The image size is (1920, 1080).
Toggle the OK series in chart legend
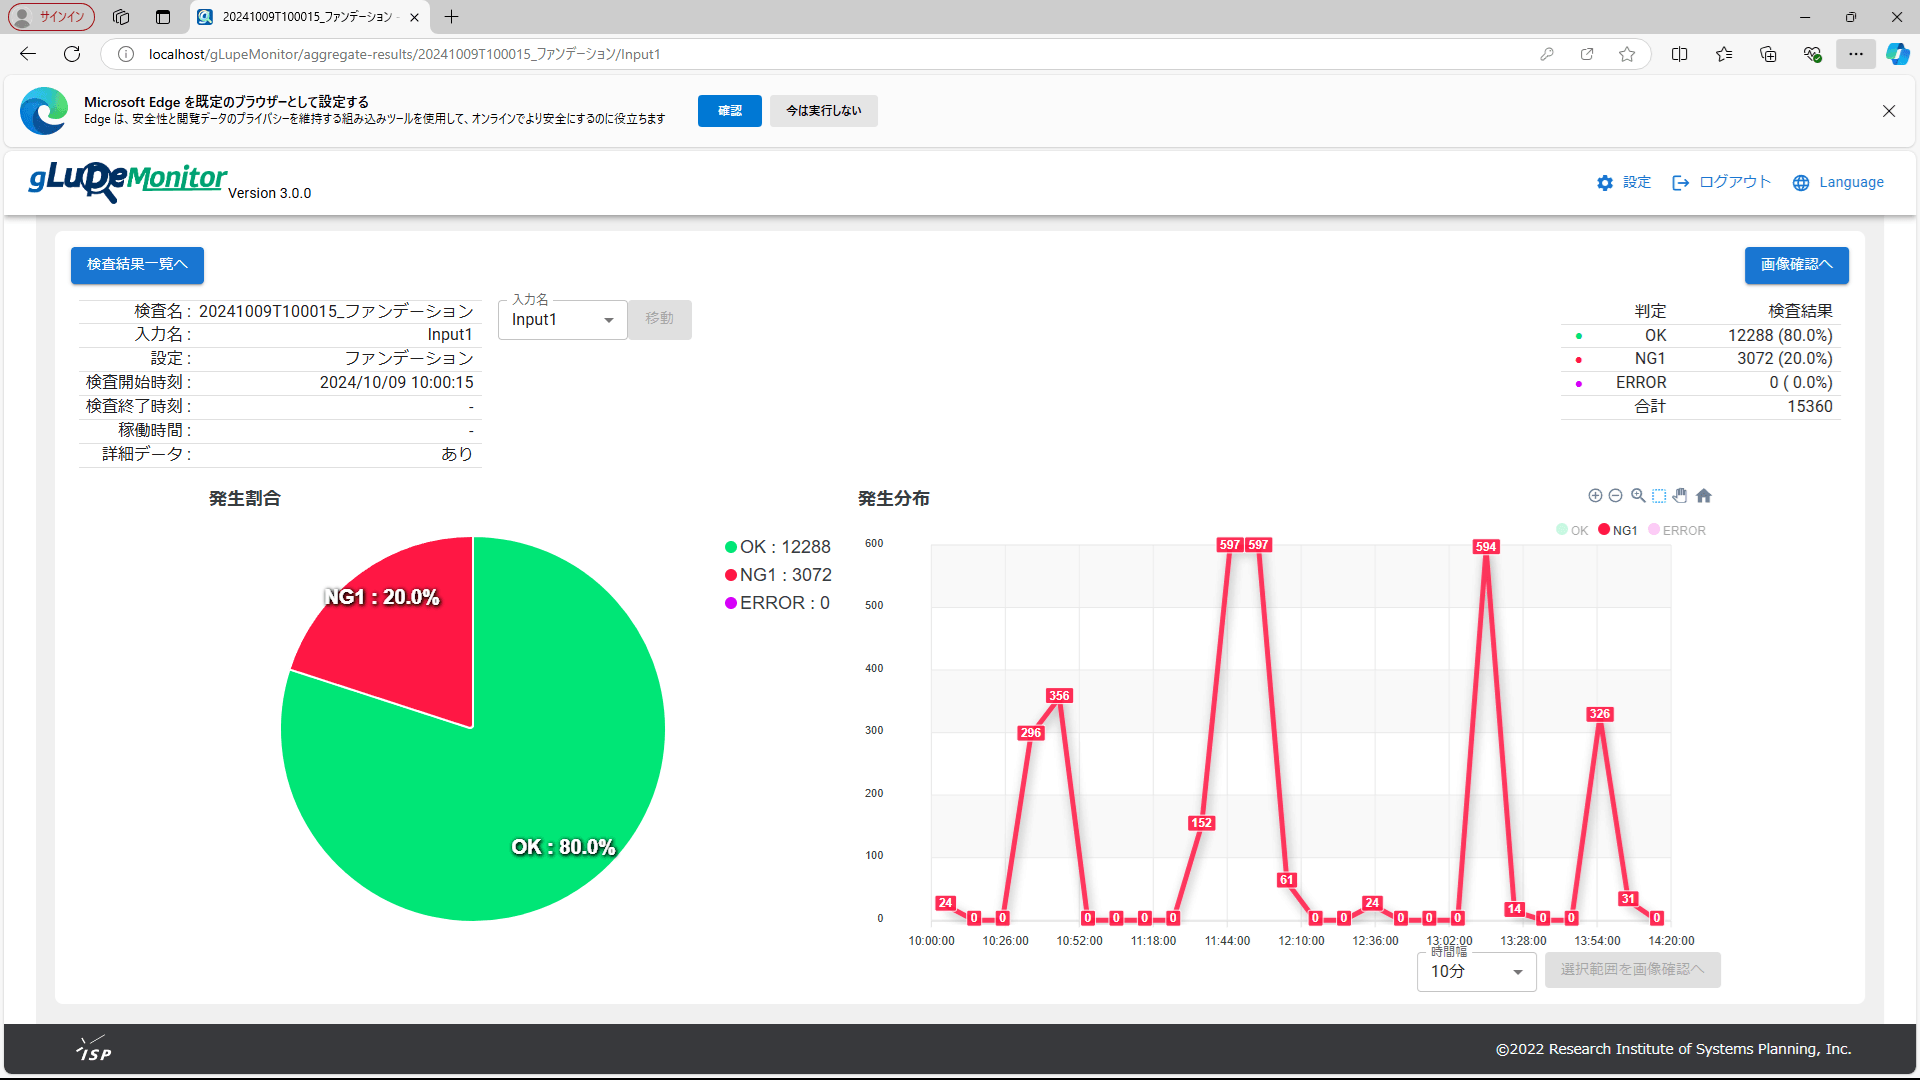(1572, 530)
